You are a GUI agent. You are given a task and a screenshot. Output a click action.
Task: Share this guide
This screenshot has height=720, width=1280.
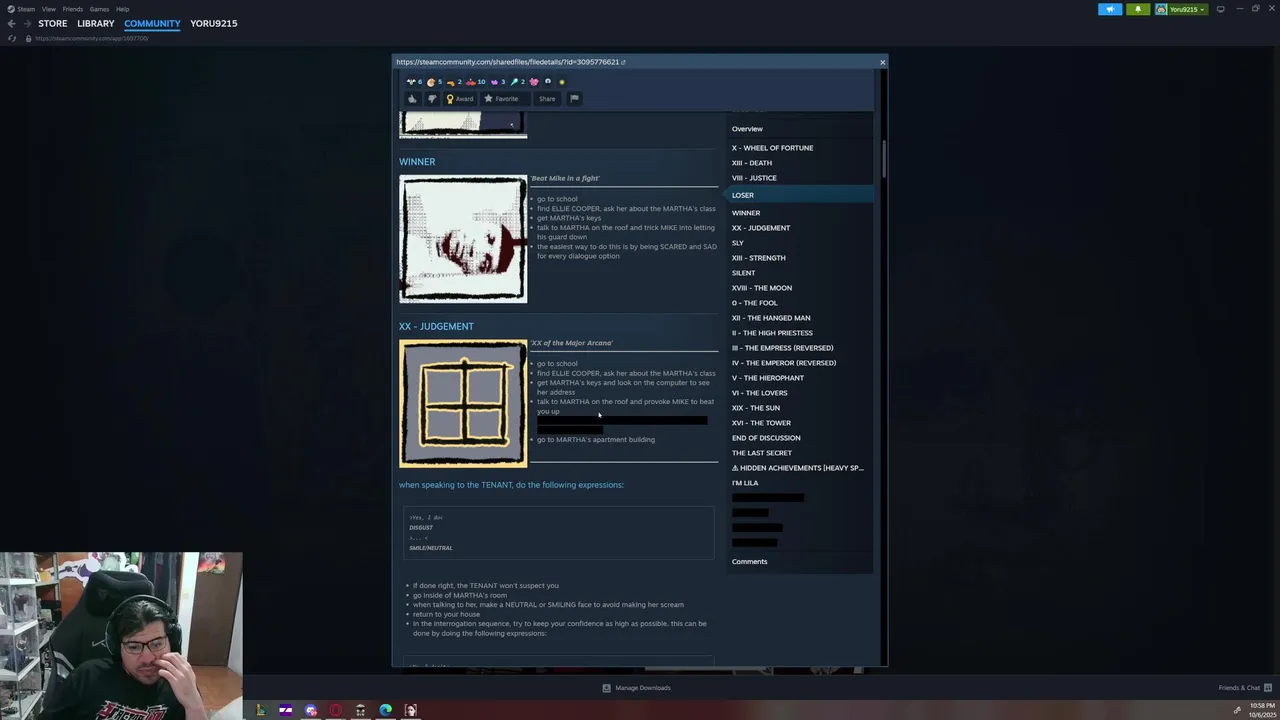coord(547,98)
